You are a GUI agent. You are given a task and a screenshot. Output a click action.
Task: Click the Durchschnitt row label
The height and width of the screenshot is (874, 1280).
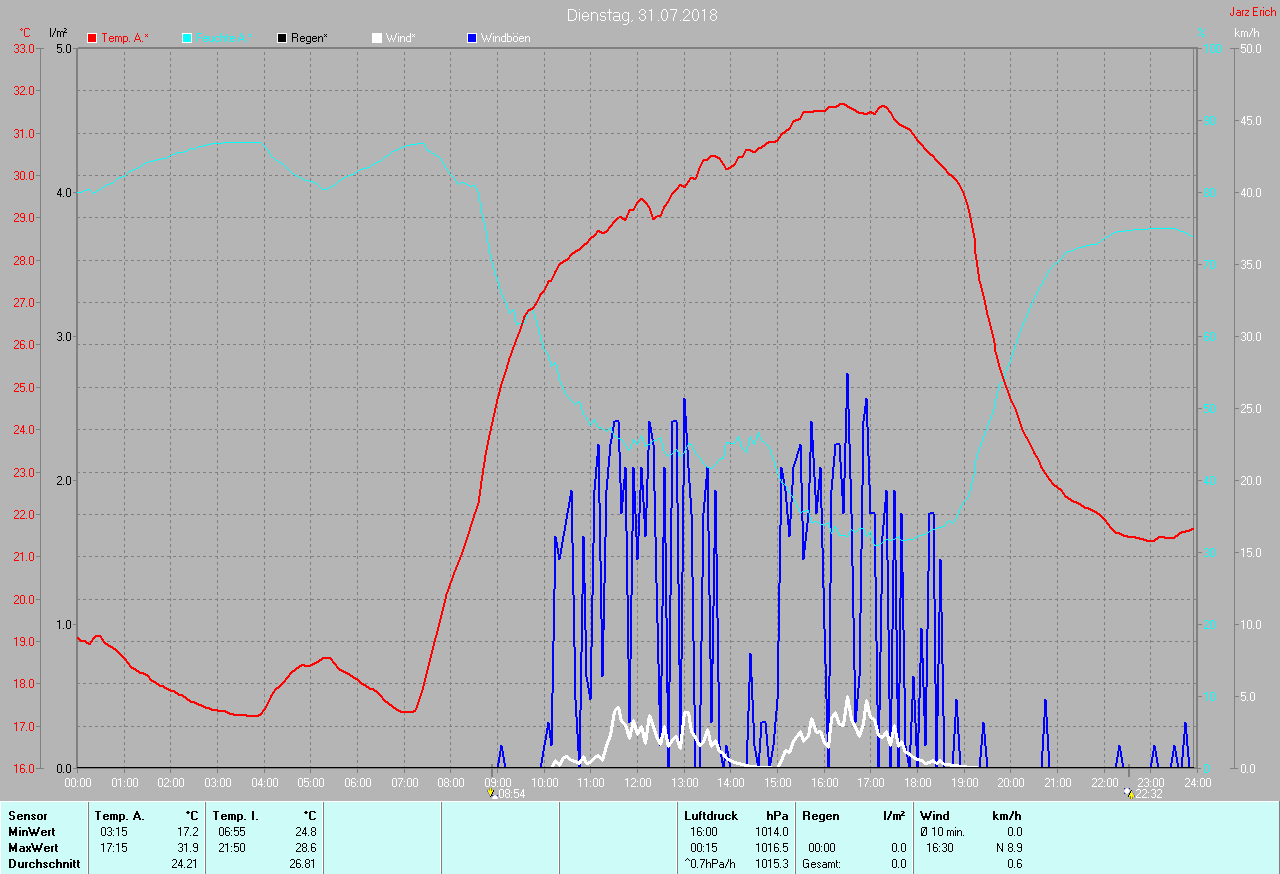click(x=44, y=864)
